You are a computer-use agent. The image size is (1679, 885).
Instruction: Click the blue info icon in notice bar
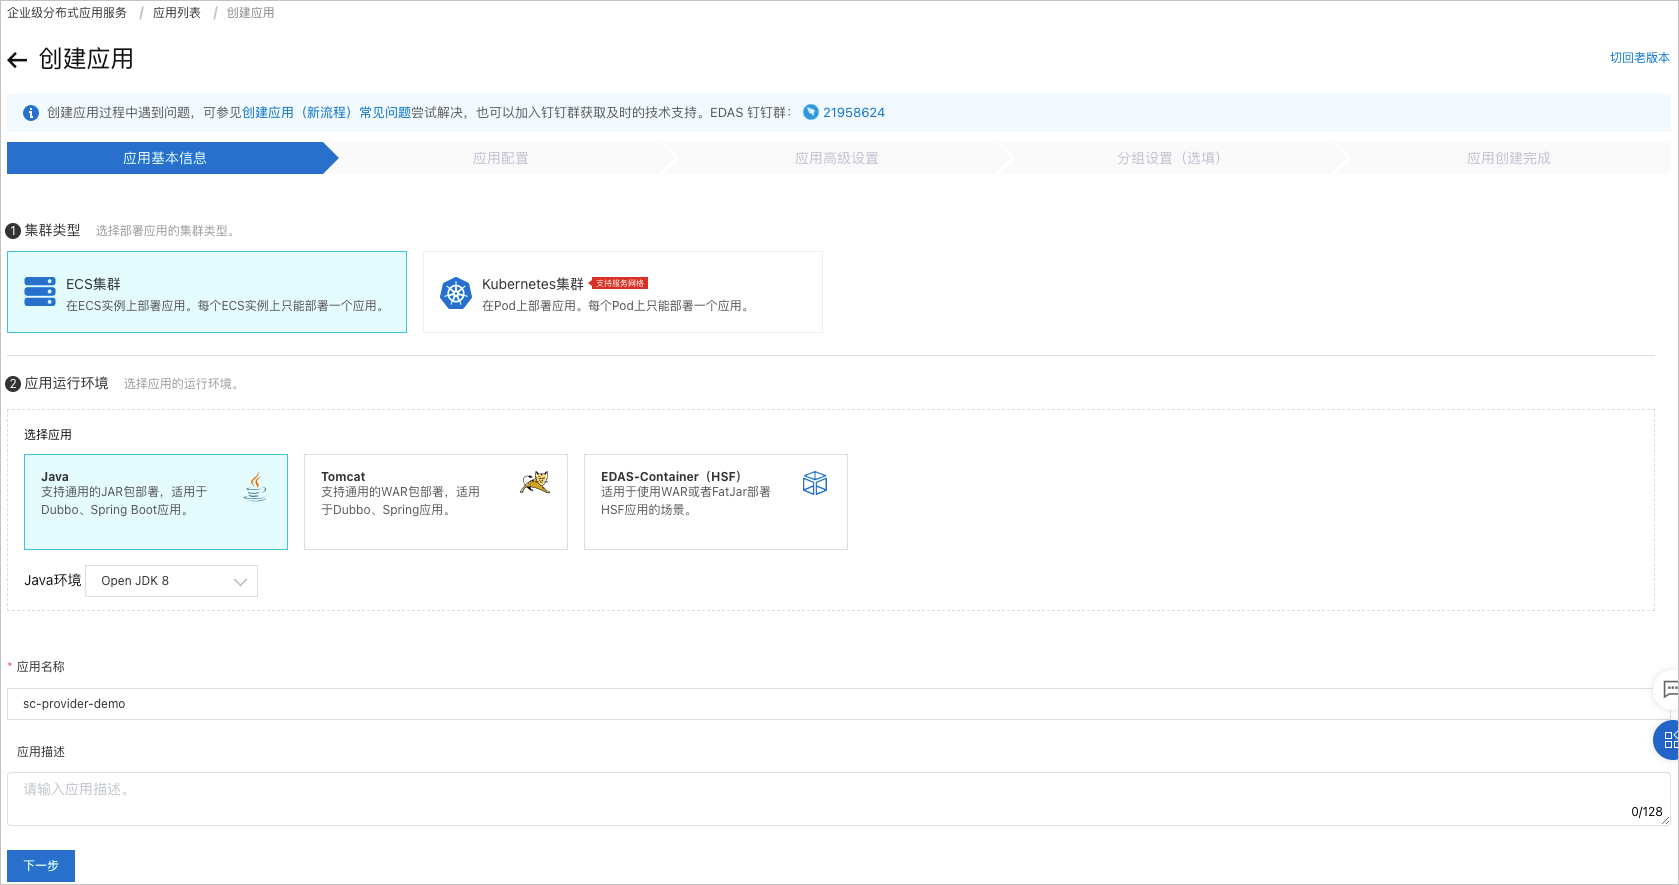pyautogui.click(x=31, y=113)
